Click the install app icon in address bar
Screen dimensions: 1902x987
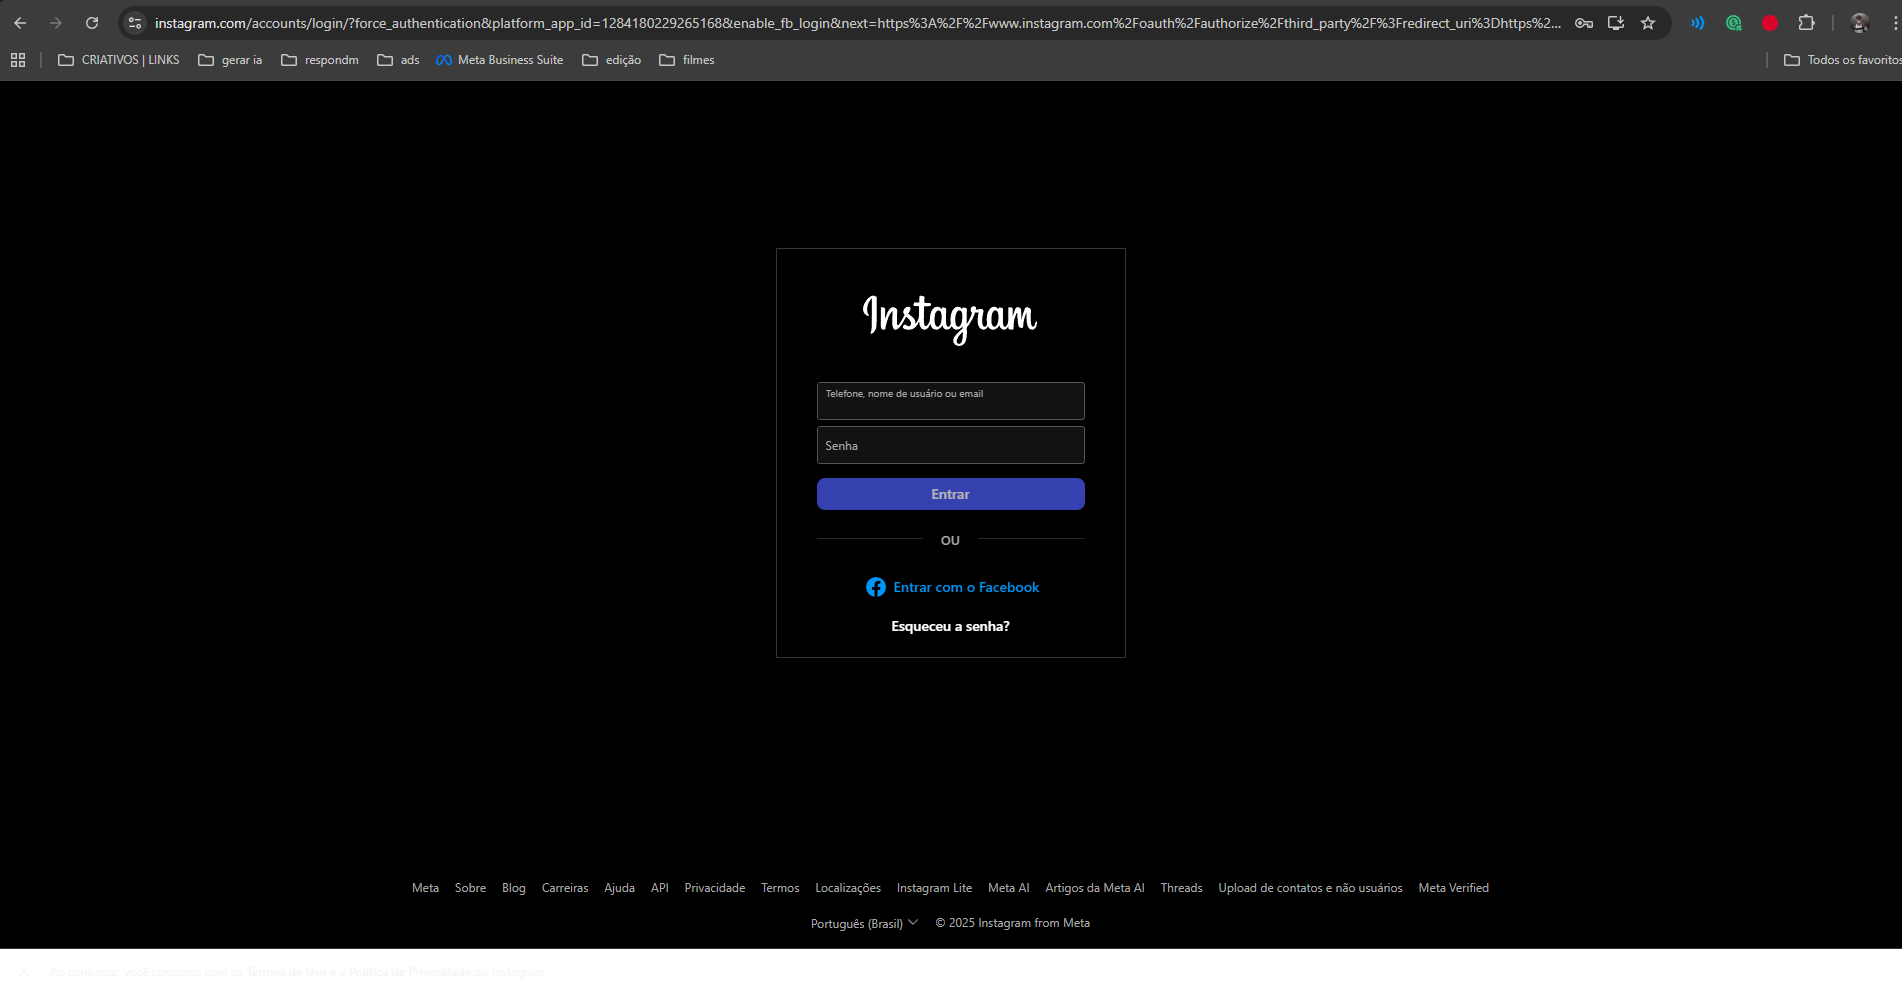coord(1616,23)
